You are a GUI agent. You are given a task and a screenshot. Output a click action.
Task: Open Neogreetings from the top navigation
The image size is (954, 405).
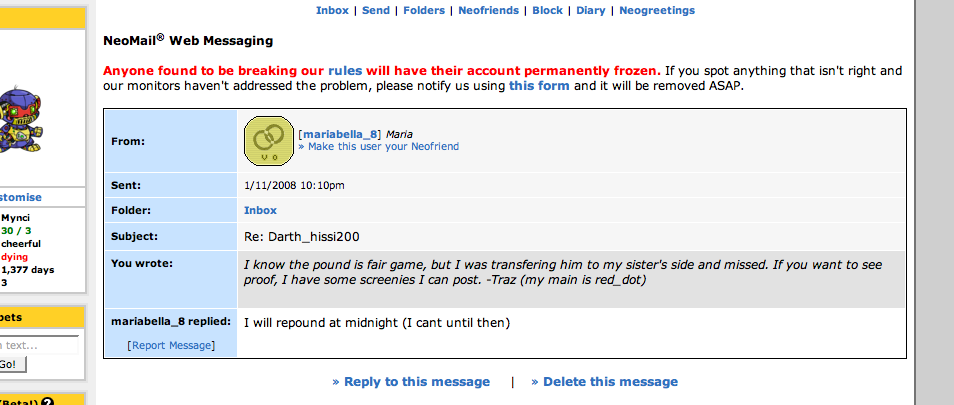pos(656,11)
